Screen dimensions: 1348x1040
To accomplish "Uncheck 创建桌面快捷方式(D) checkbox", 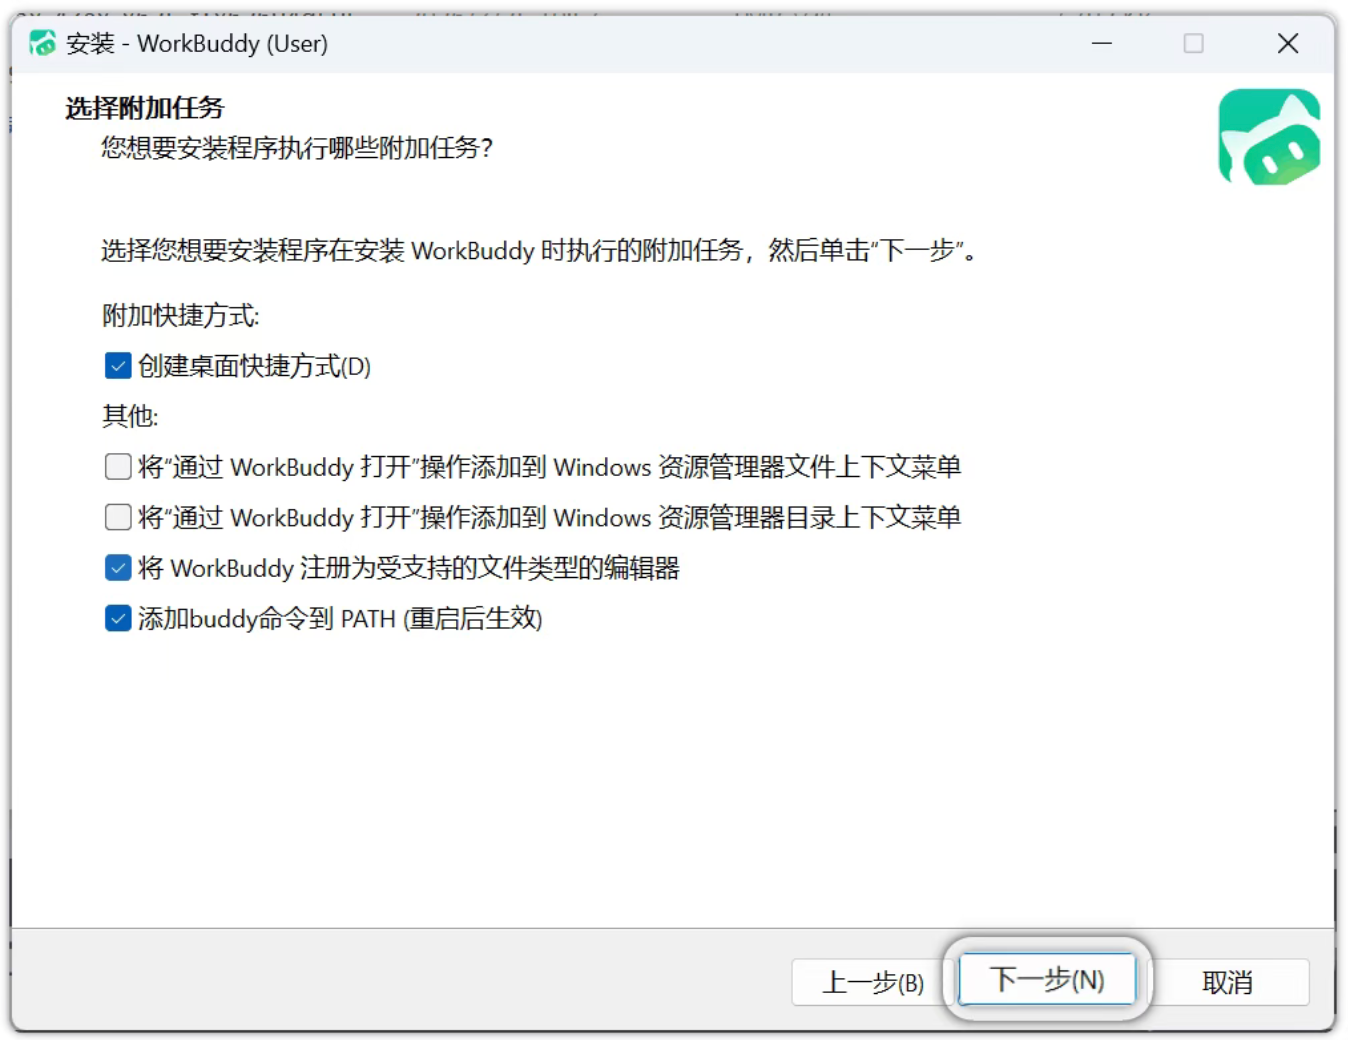I will pos(118,366).
